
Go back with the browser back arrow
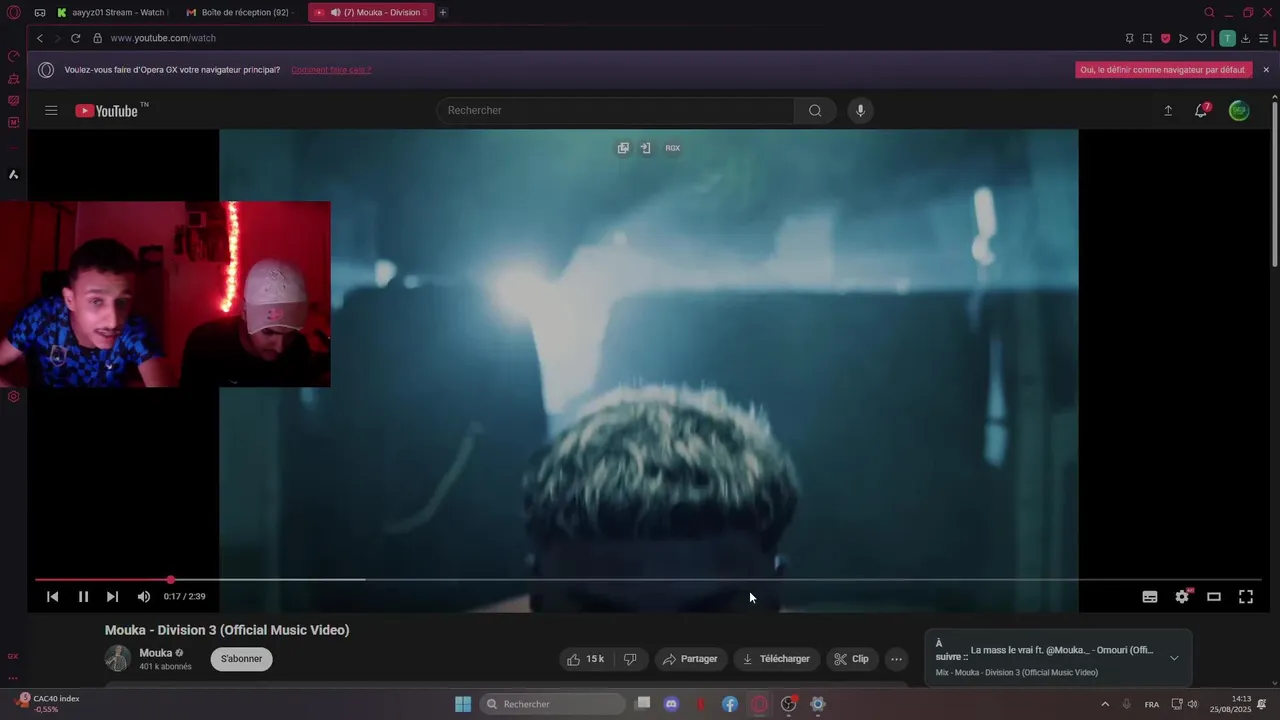point(40,38)
